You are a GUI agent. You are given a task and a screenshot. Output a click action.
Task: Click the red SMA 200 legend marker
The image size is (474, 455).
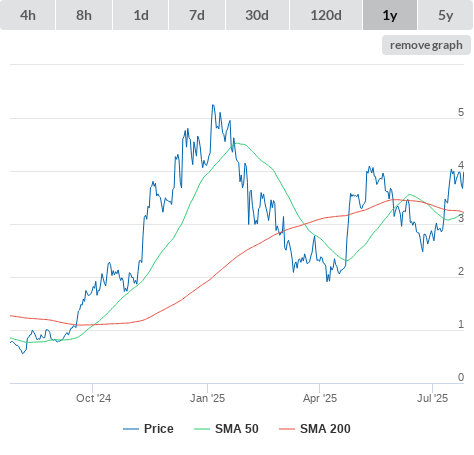pos(287,429)
